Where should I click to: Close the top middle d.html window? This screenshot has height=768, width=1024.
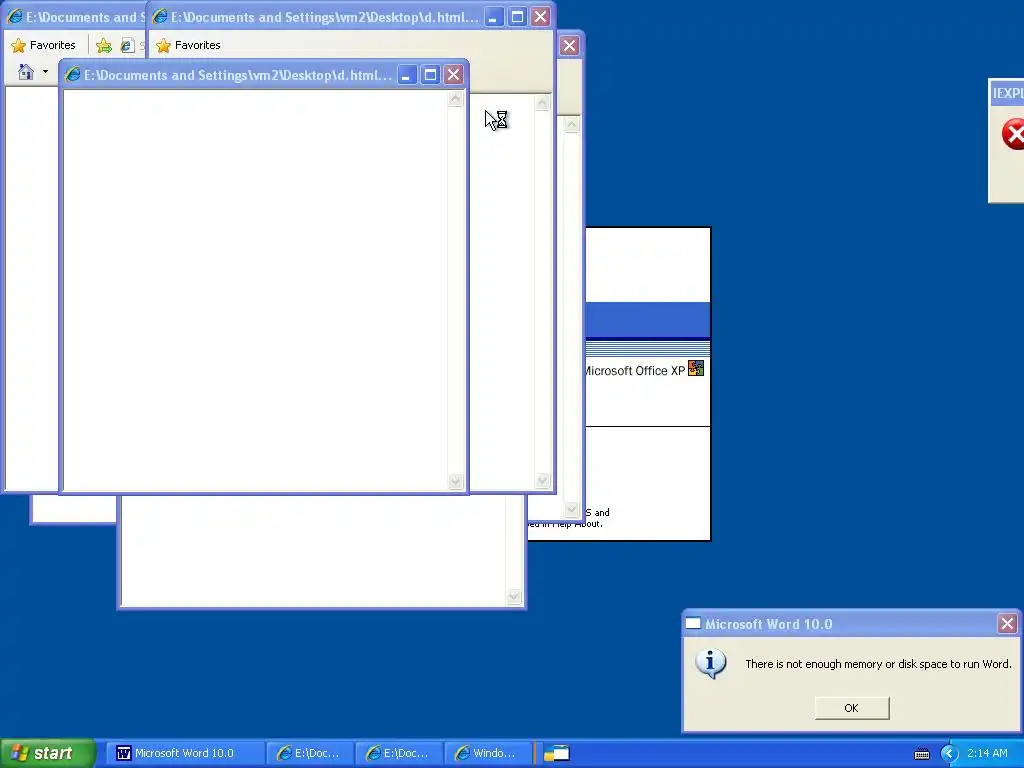click(x=540, y=17)
